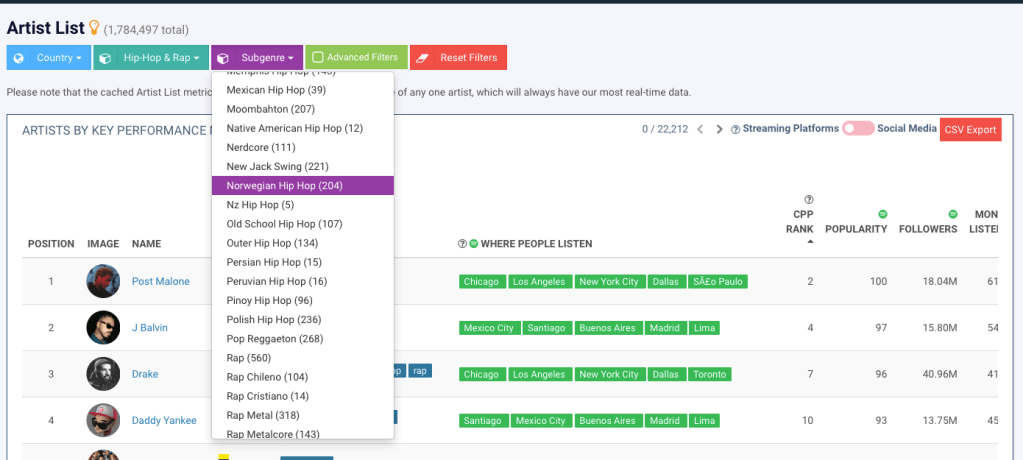Click Drake's profile thumbnail image
Viewport: 1023px width, 460px height.
tap(103, 374)
